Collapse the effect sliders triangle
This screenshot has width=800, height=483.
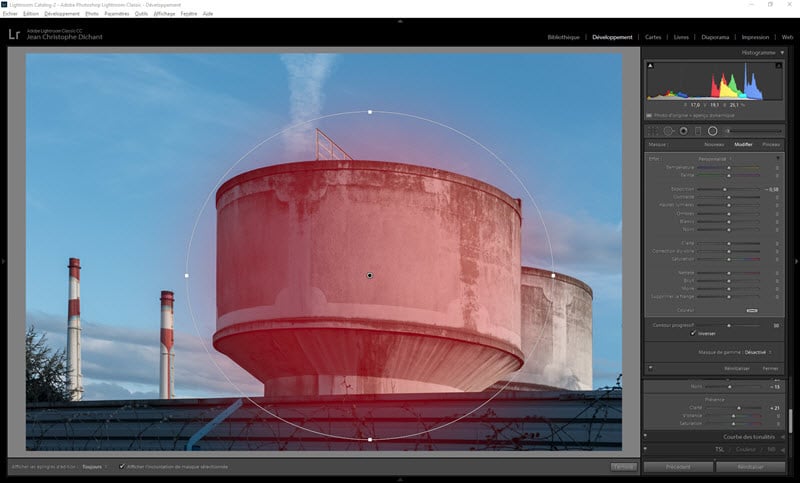[x=778, y=159]
